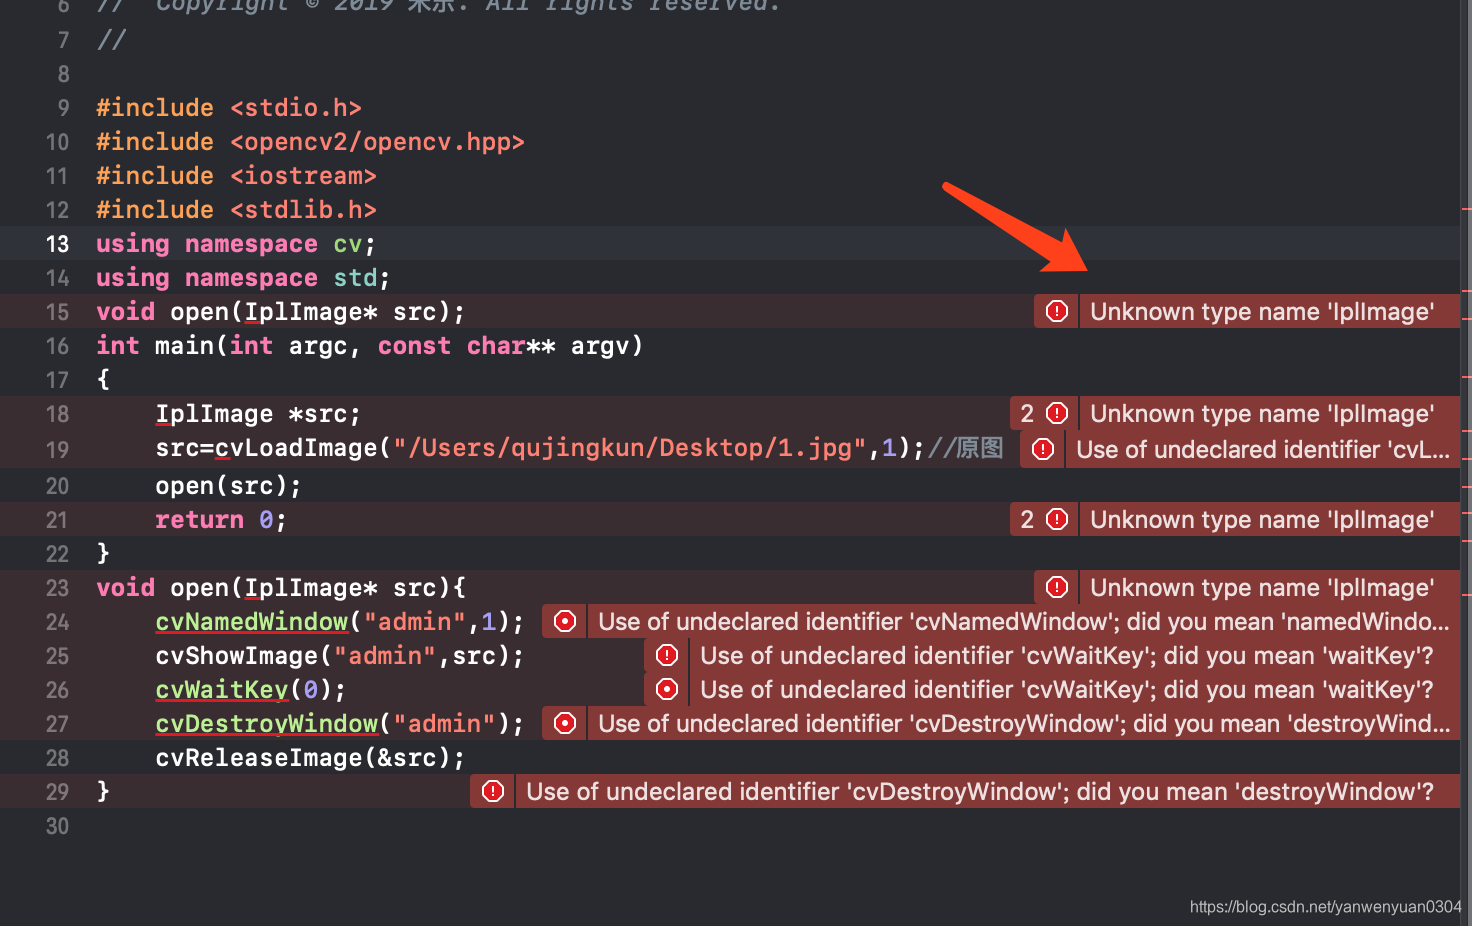The image size is (1472, 926).
Task: Click 'cvLoadImage' on line 19
Action: tap(297, 448)
